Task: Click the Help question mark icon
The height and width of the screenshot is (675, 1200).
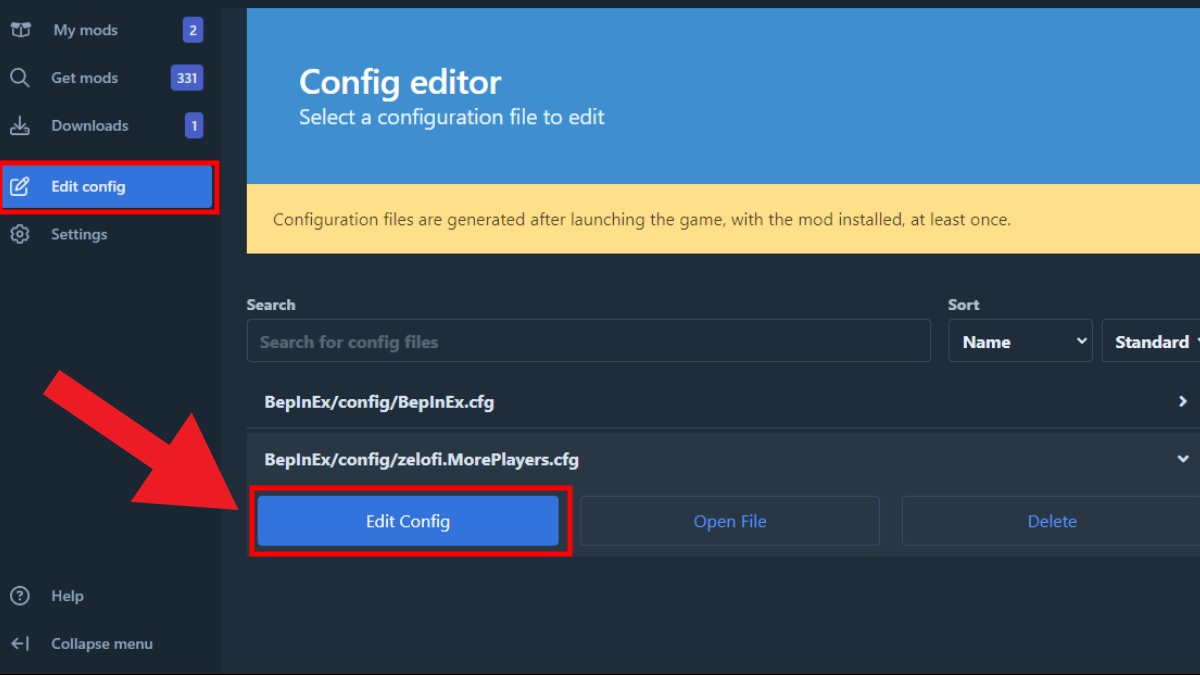Action: (20, 596)
